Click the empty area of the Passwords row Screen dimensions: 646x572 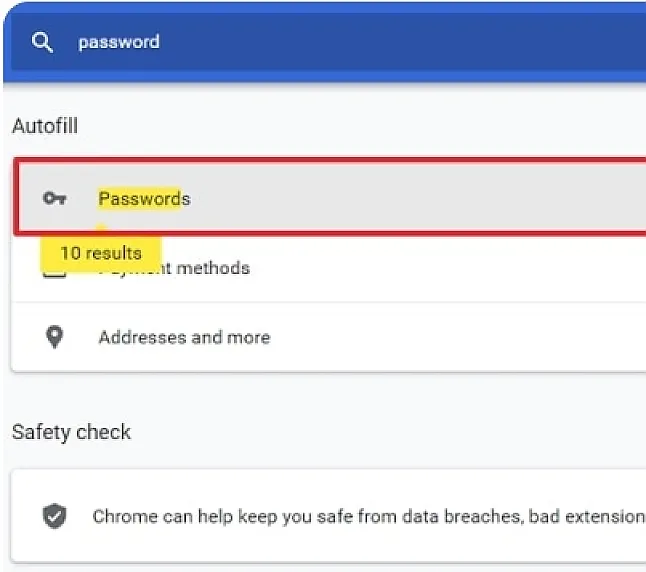pyautogui.click(x=412, y=198)
